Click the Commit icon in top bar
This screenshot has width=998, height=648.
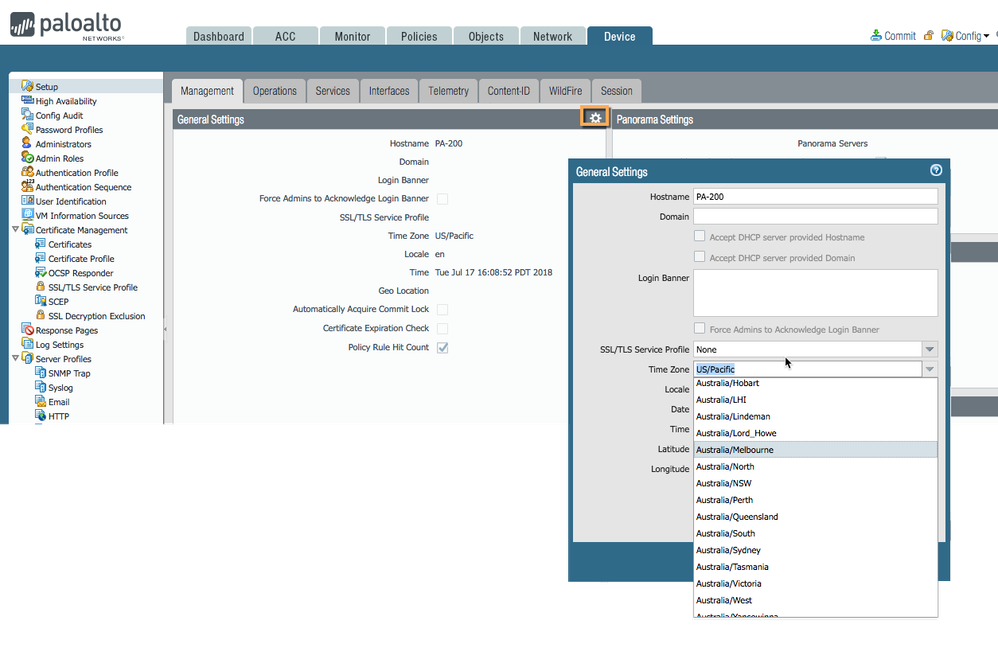(876, 35)
